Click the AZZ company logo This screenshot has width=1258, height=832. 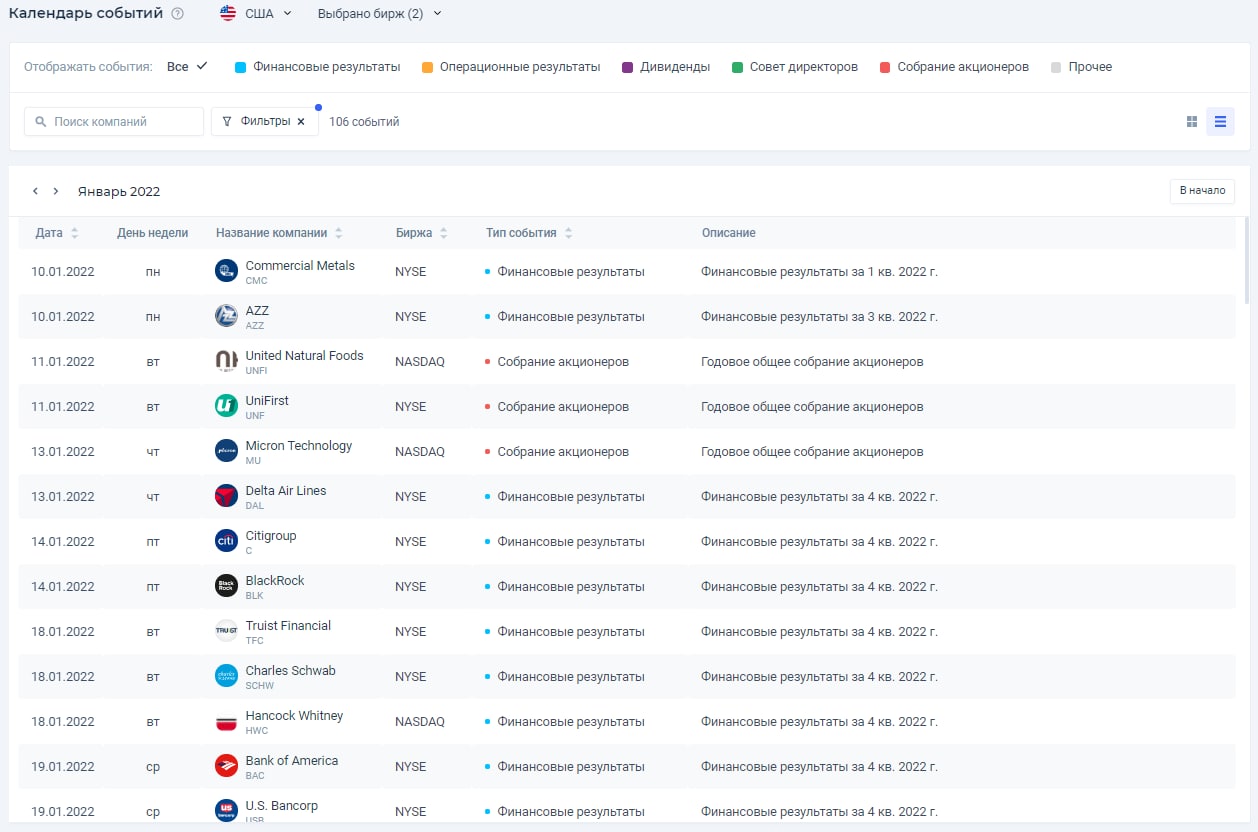point(227,316)
